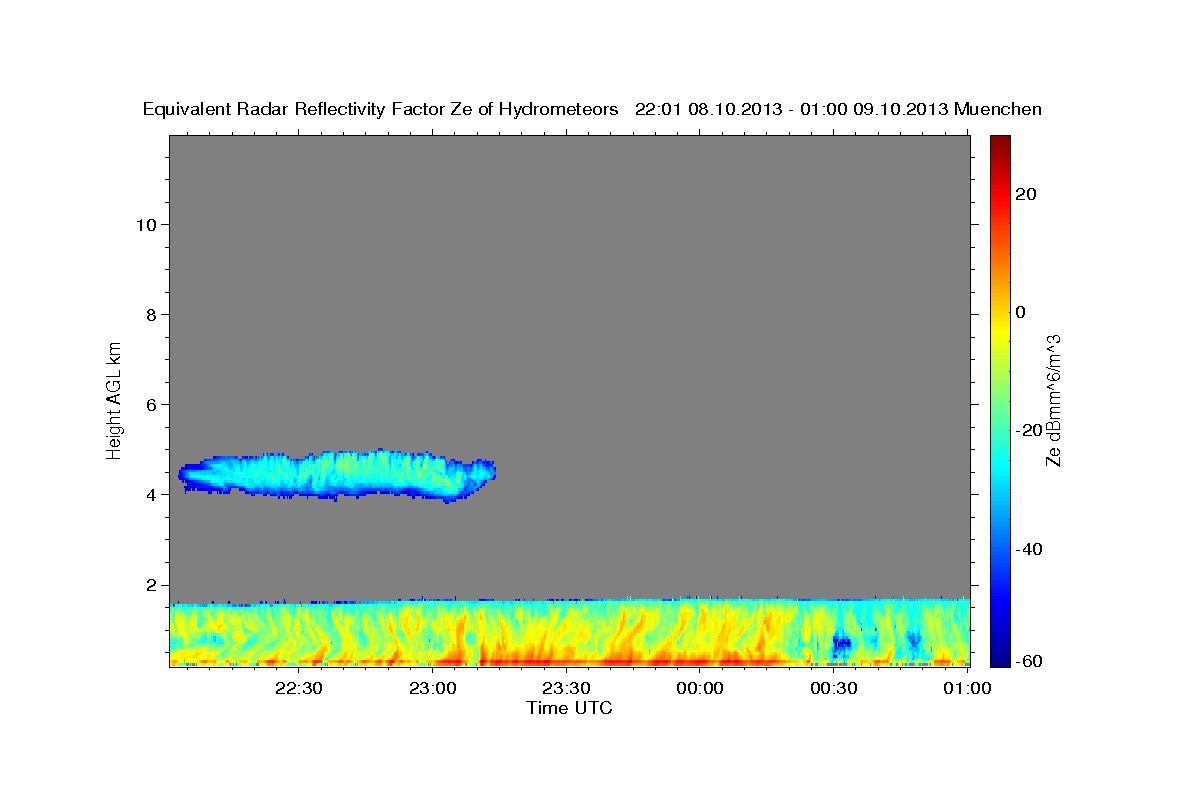Click the "Time UTC" axis label
The image size is (1200, 800).
tap(569, 708)
